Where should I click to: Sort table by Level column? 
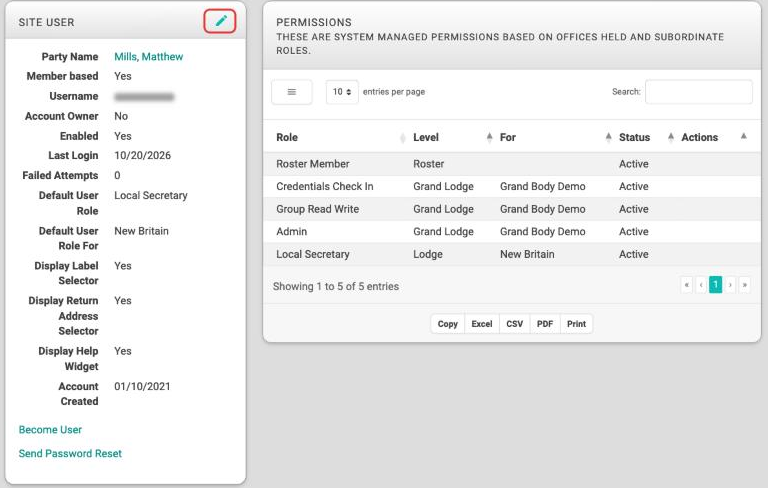(451, 137)
